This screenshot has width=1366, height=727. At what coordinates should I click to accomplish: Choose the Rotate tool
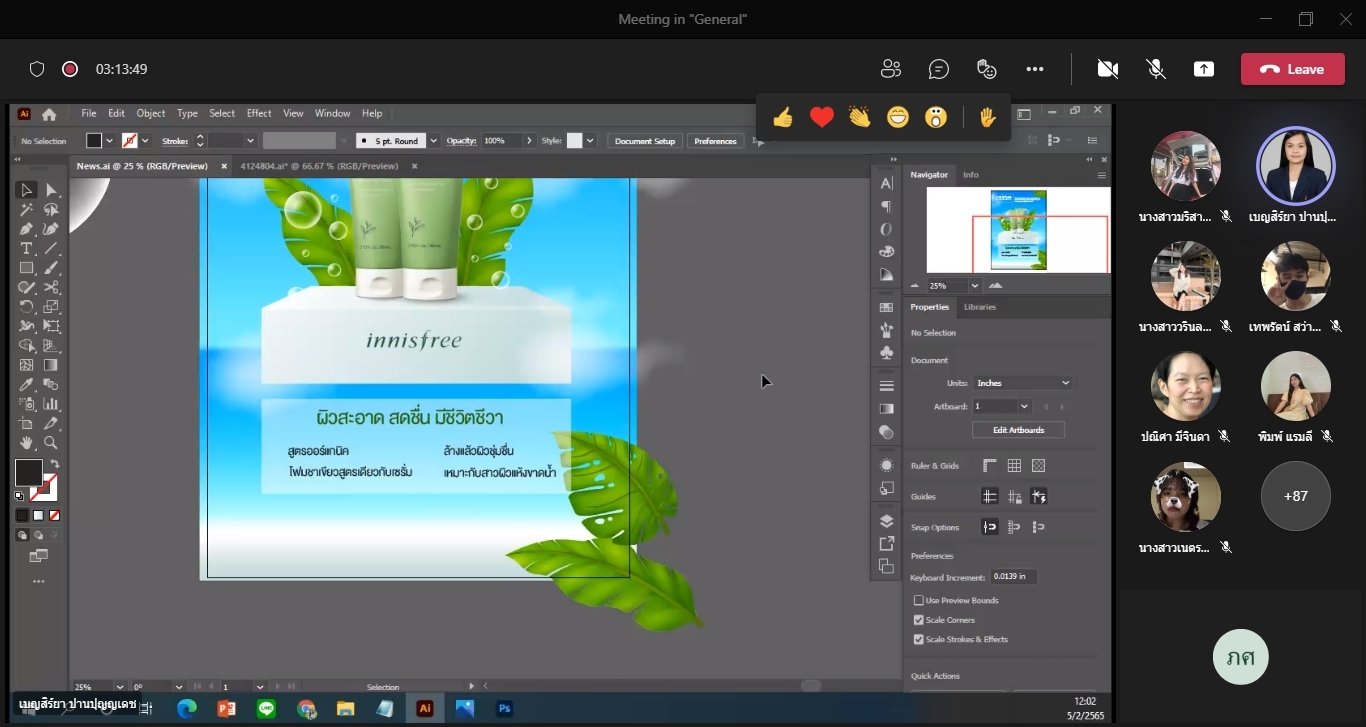pos(27,307)
